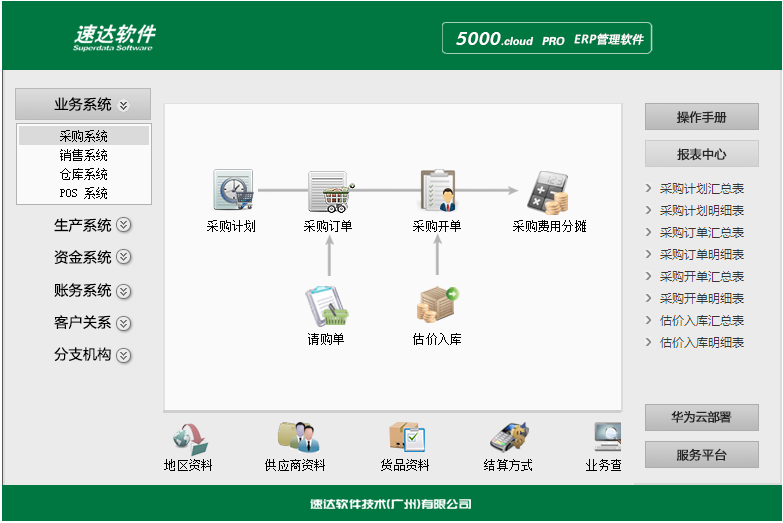Screen dimensions: 783x523
Task: Open the 采购订单明细表 report link
Action: pos(702,255)
